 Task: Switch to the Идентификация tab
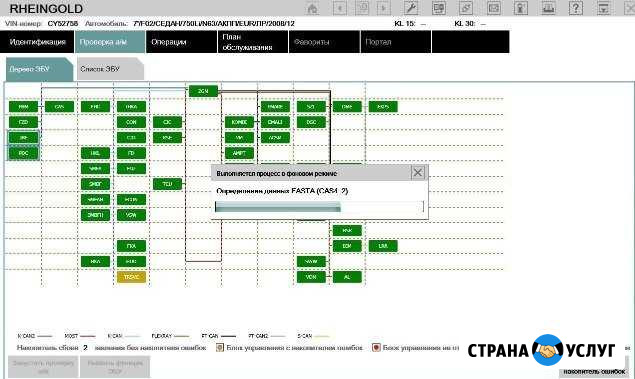tap(37, 42)
